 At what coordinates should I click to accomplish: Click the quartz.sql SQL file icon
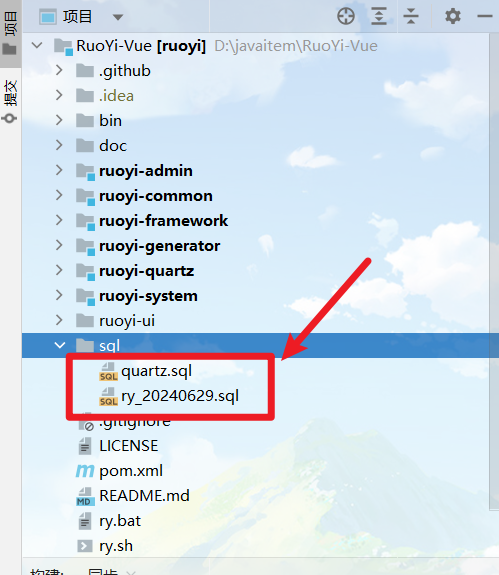(x=109, y=371)
